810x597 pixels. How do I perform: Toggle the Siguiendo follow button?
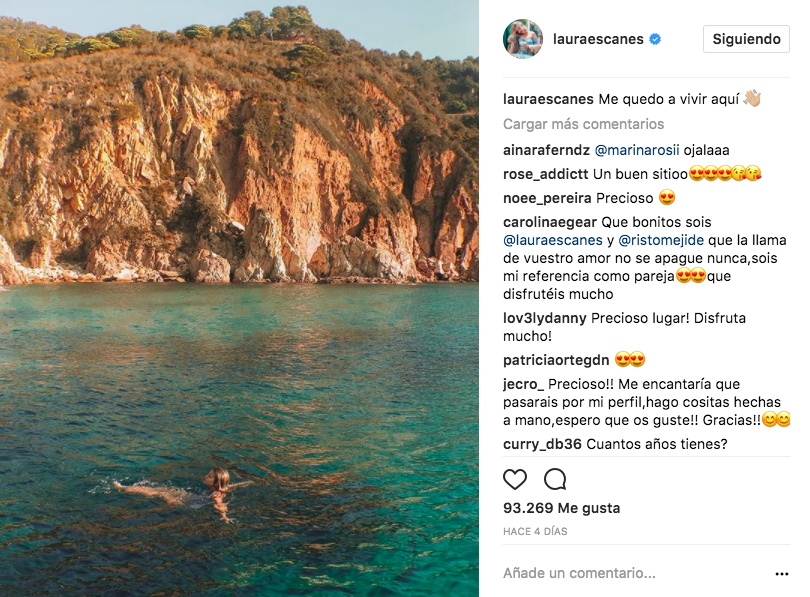746,39
